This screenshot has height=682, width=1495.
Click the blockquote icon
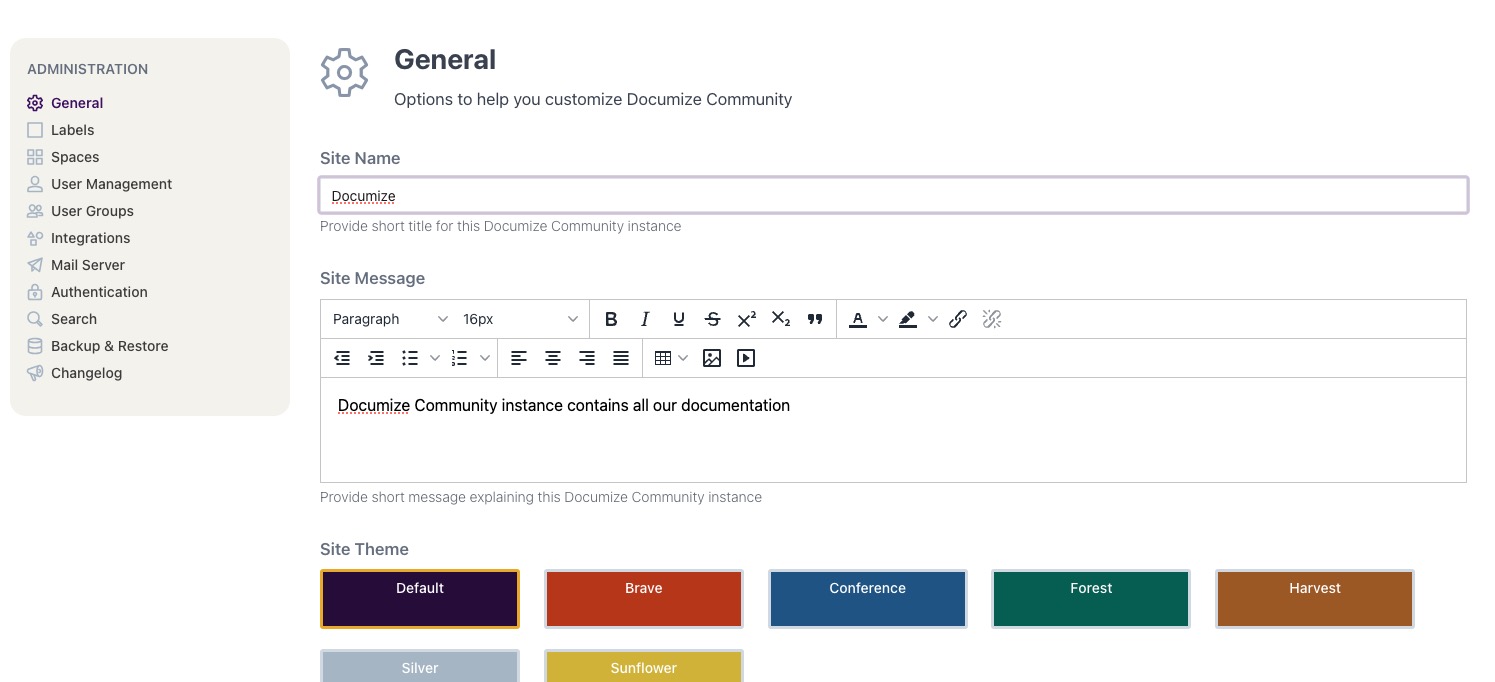click(x=815, y=319)
